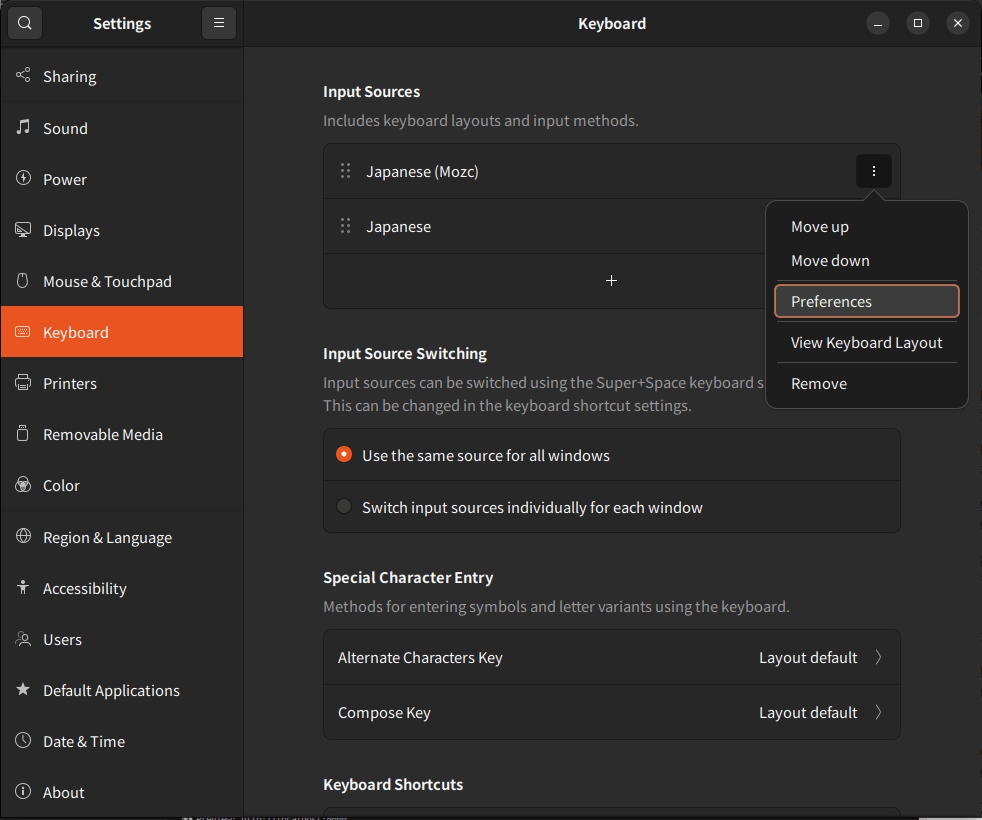
Task: Open the Settings hamburger menu
Action: [x=218, y=23]
